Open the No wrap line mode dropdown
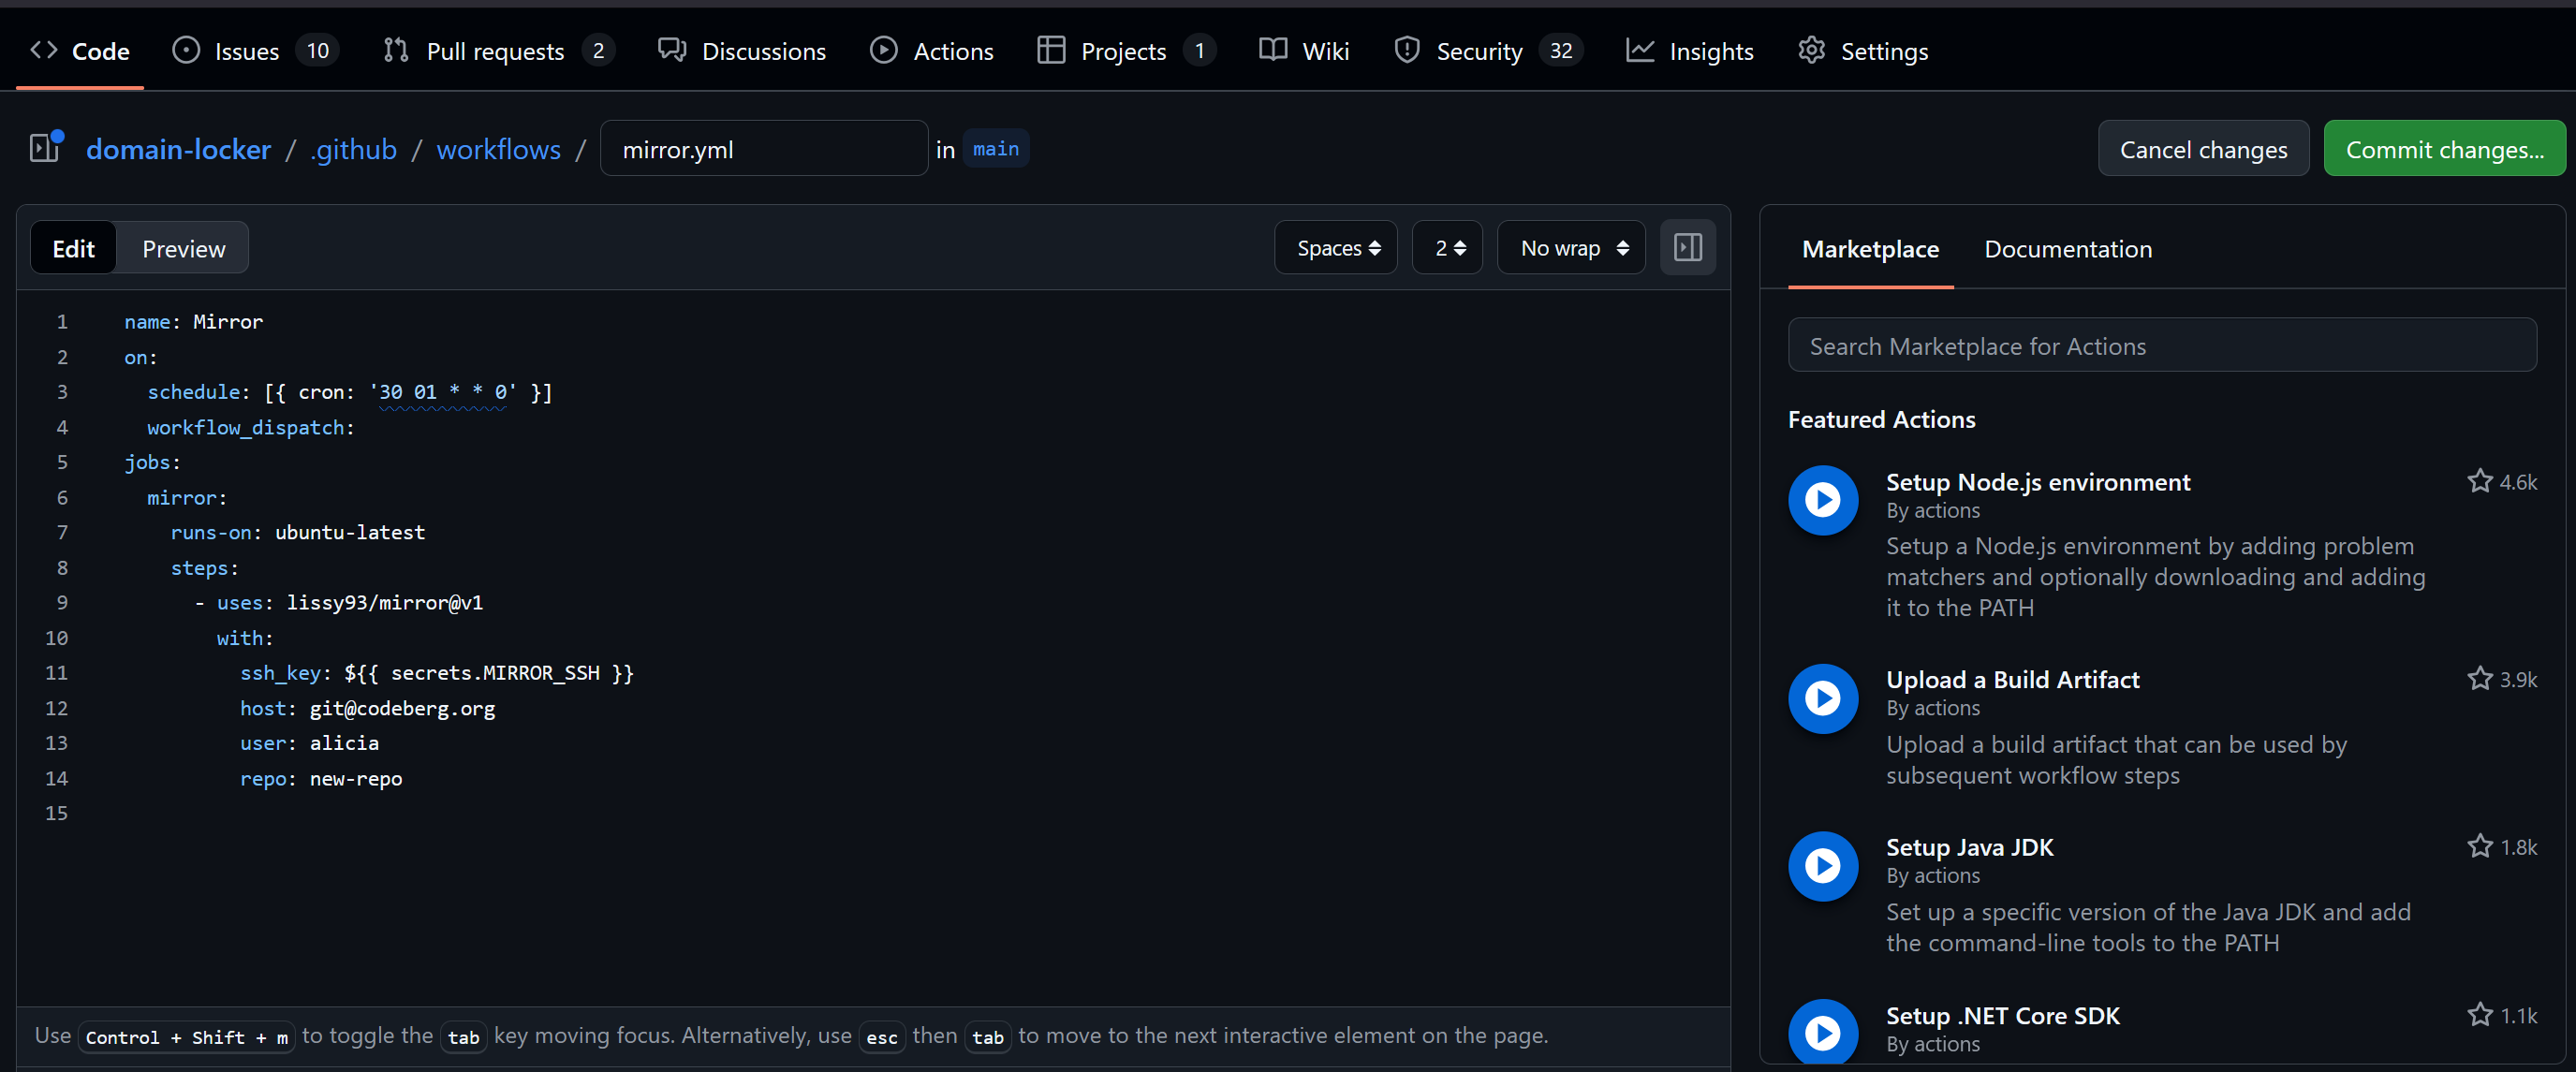 [1571, 248]
